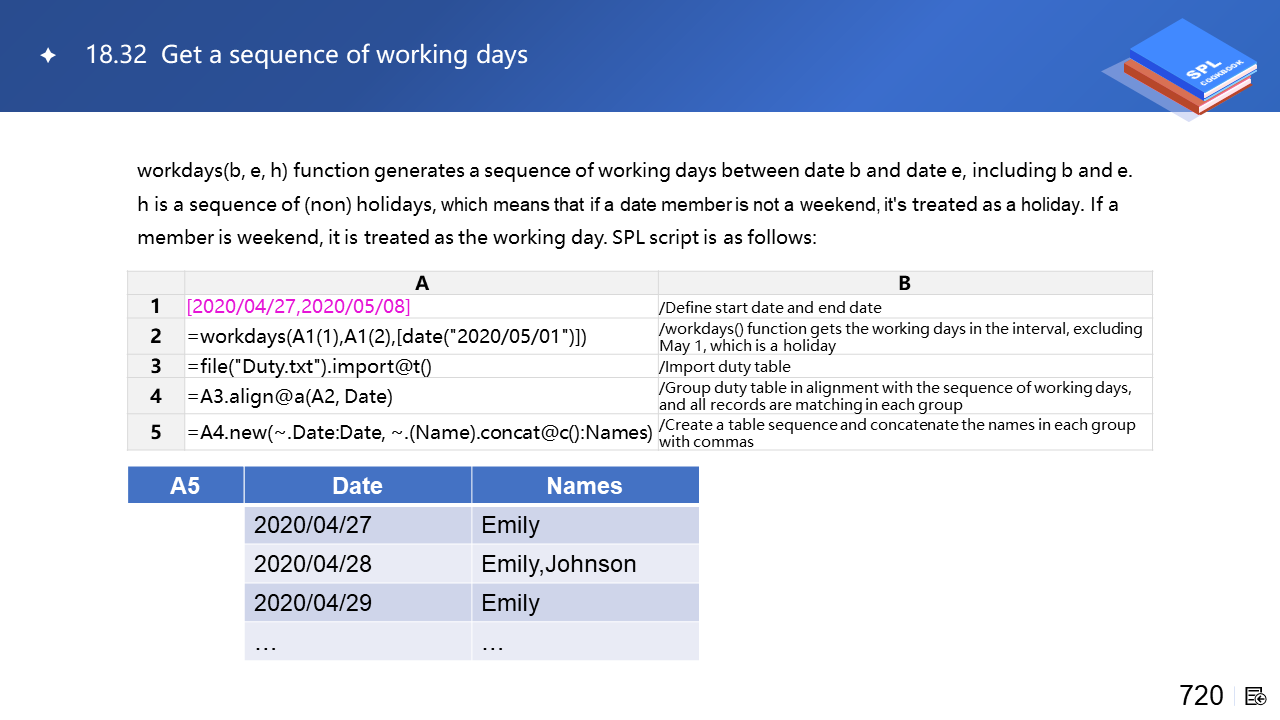Click the blue A5 result label

(185, 486)
